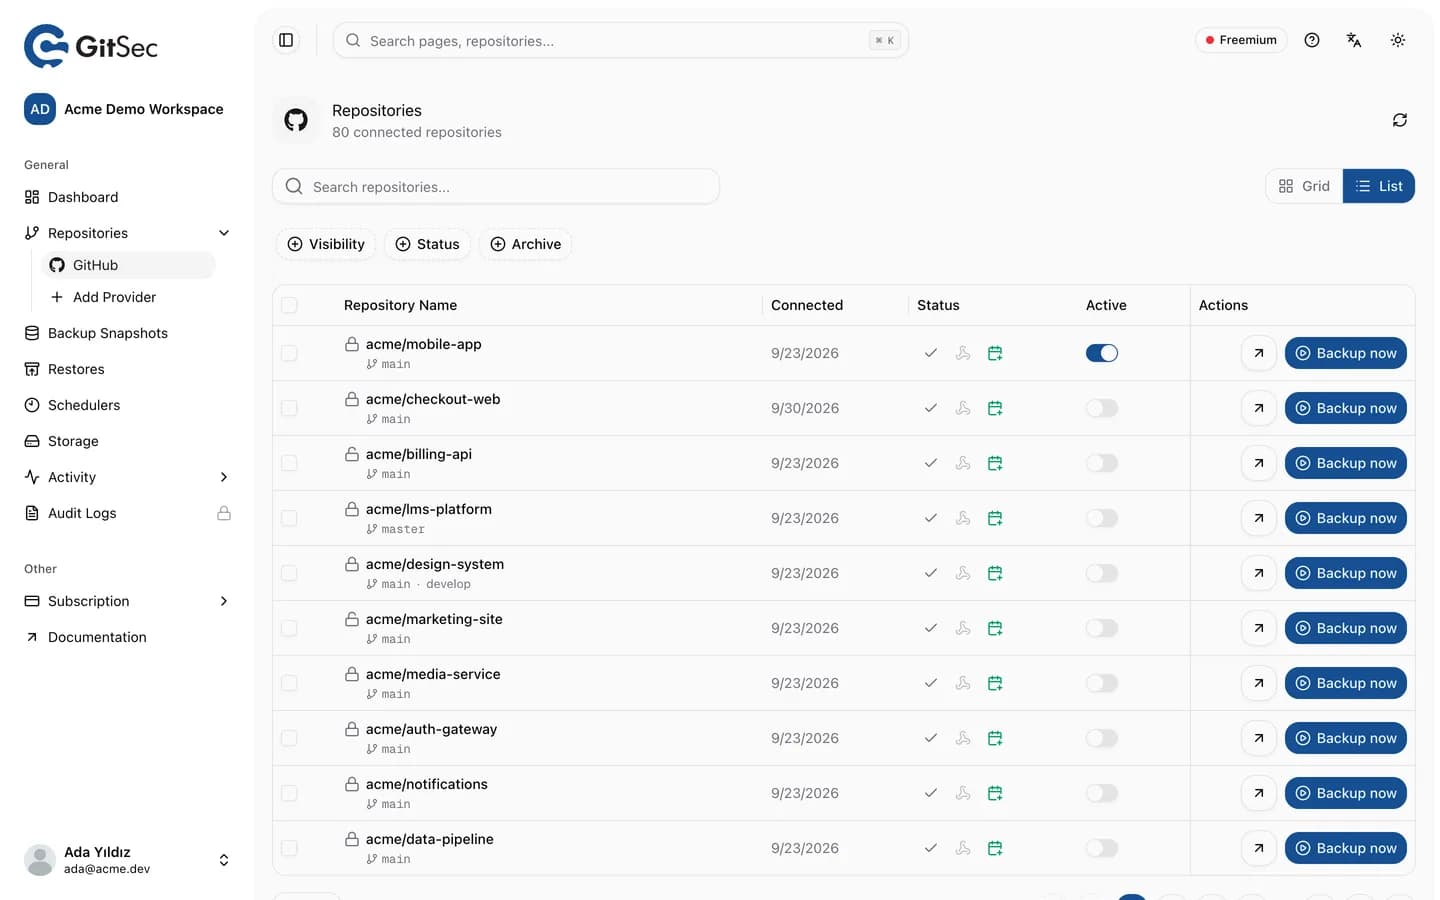Enable the Active toggle for acme/checkout-web
This screenshot has height=900, width=1440.
pos(1102,408)
